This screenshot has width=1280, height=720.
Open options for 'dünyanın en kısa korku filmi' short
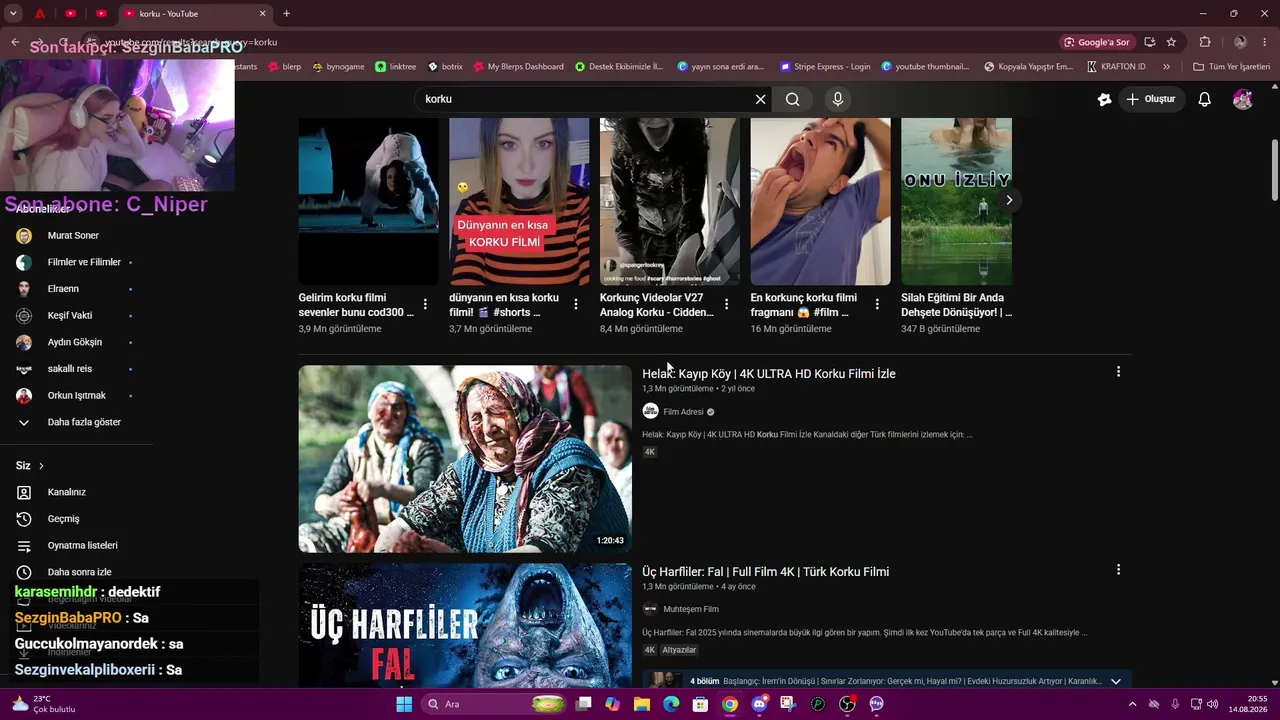tap(576, 304)
